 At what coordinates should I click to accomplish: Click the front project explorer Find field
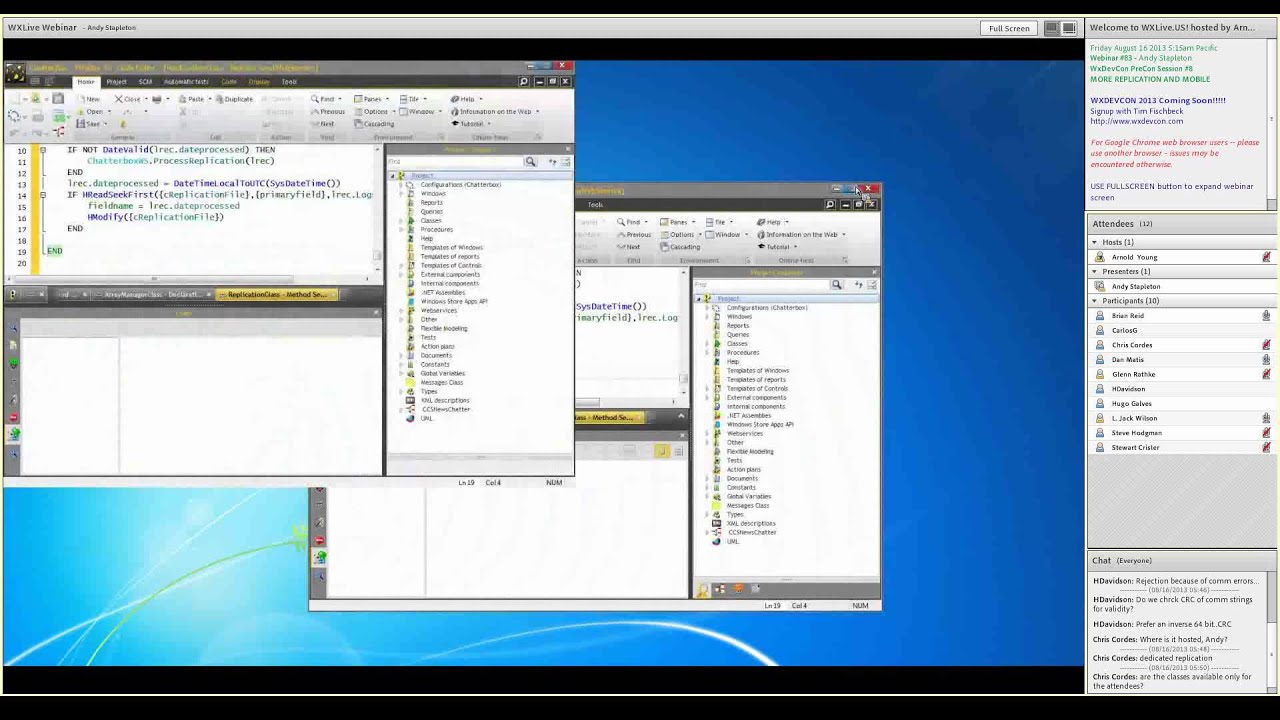(455, 161)
